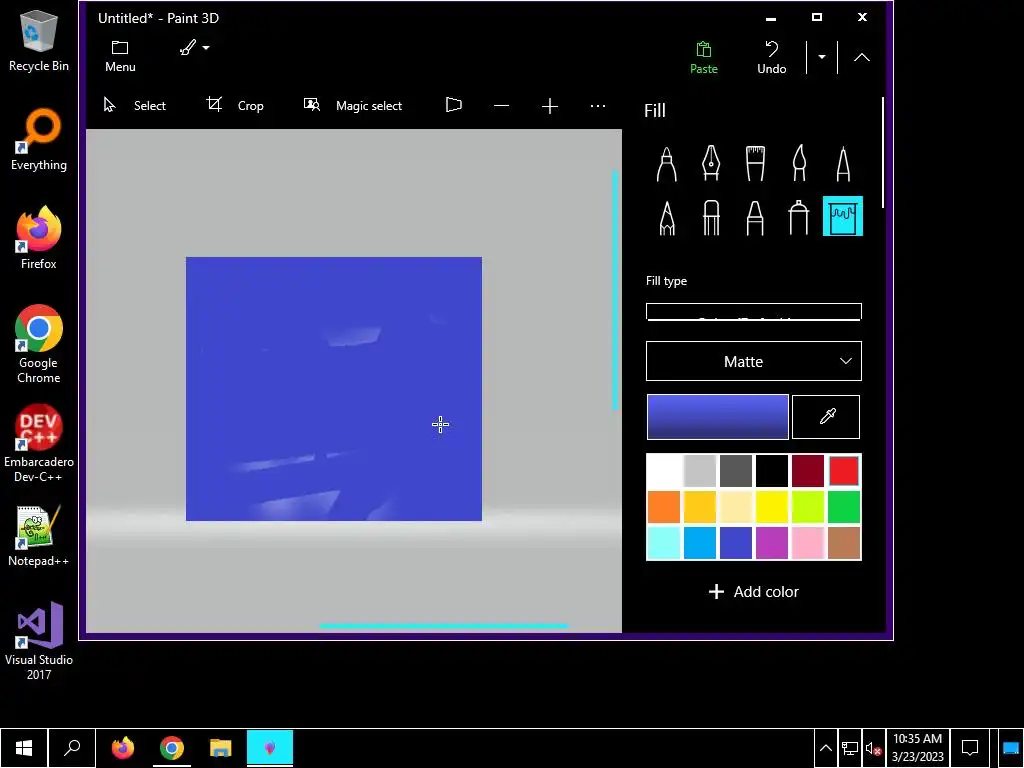Show hidden system tray icons
The height and width of the screenshot is (768, 1024).
tap(825, 748)
